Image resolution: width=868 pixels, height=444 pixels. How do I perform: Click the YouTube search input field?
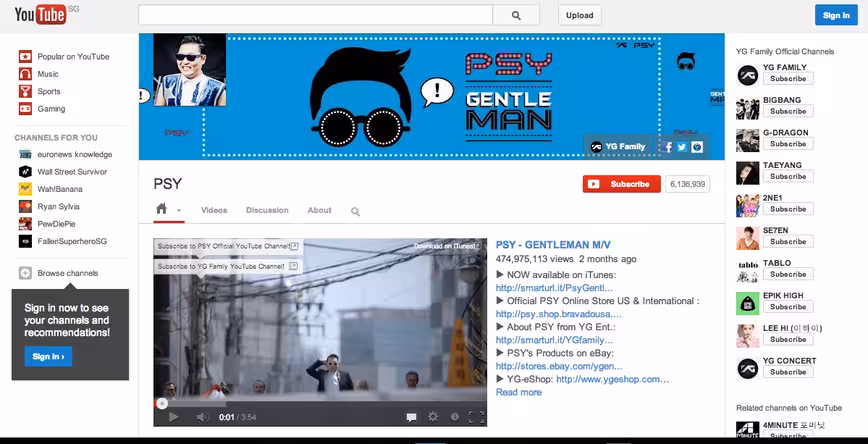point(316,16)
